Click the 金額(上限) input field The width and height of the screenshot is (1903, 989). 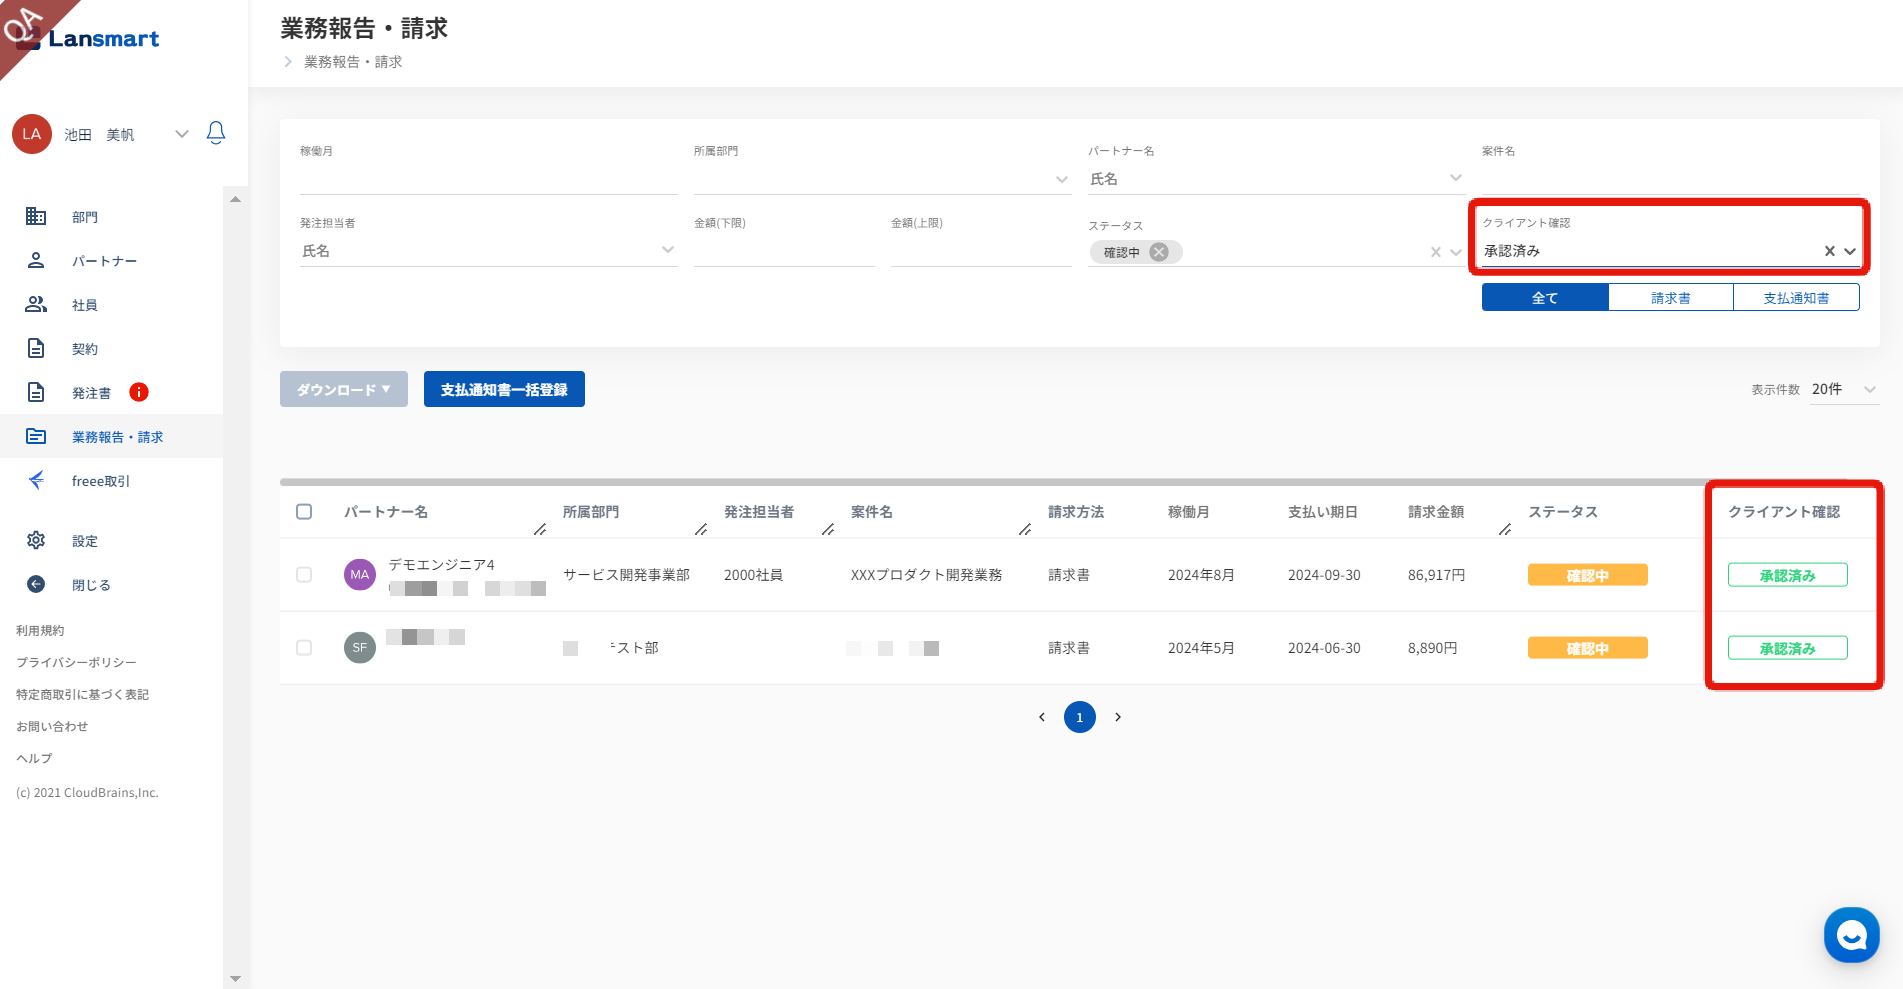(x=981, y=251)
